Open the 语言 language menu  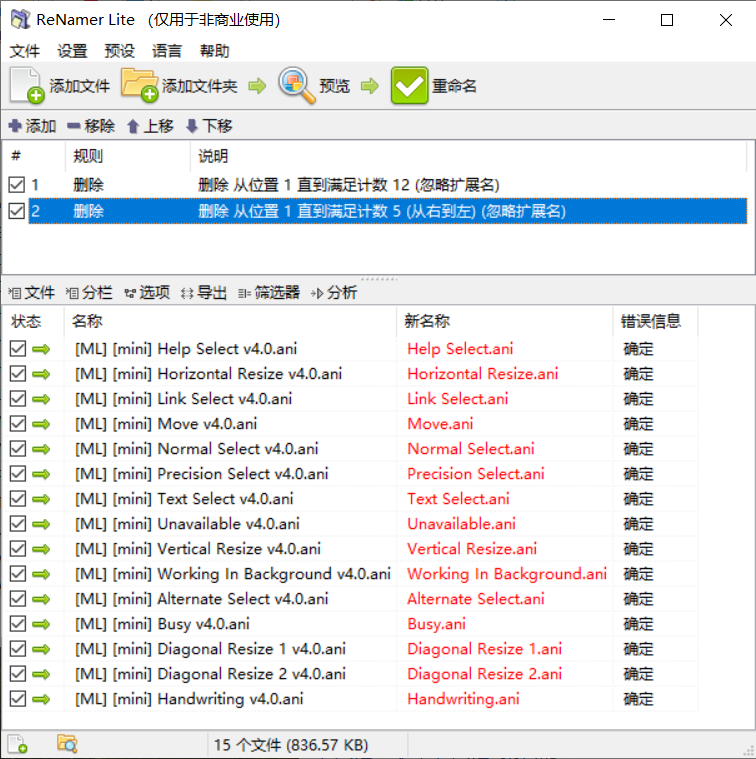click(167, 51)
